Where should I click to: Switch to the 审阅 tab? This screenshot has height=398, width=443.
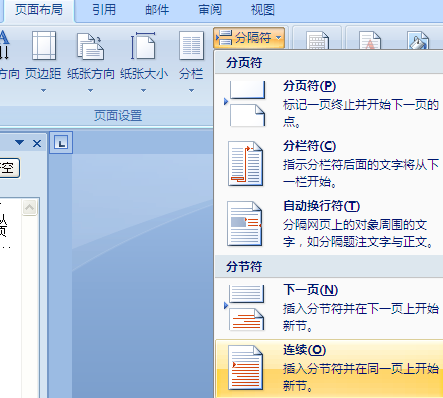pos(210,10)
